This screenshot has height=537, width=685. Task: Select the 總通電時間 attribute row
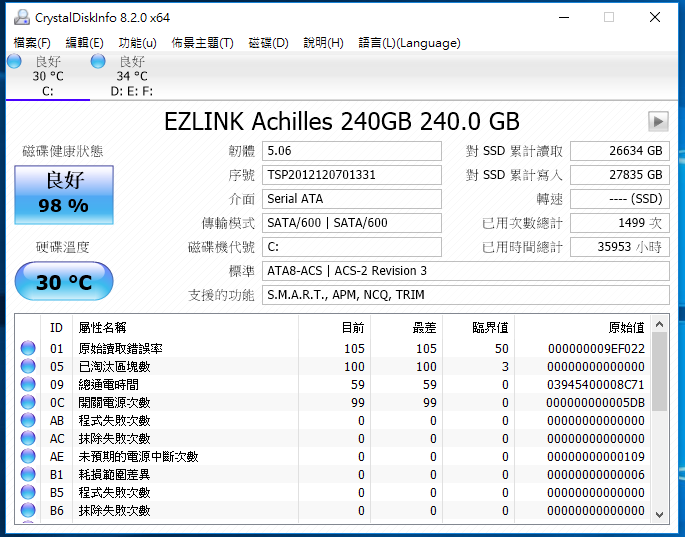pos(333,384)
